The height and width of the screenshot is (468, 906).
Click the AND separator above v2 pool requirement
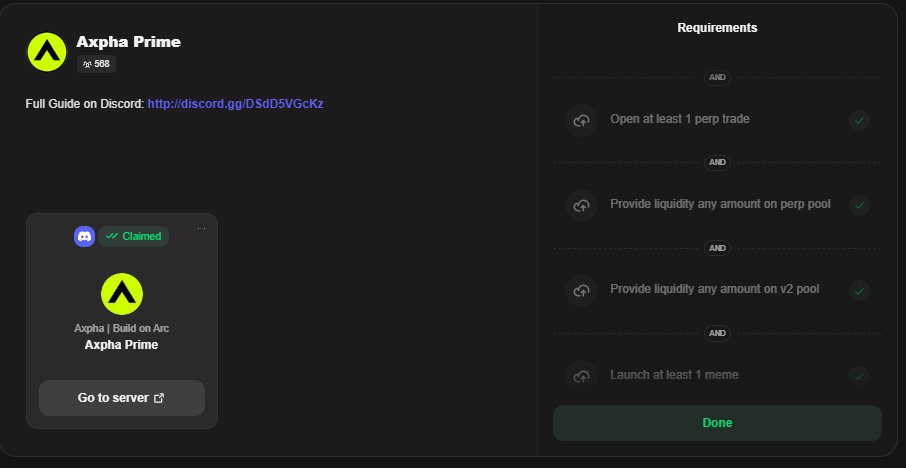717,248
